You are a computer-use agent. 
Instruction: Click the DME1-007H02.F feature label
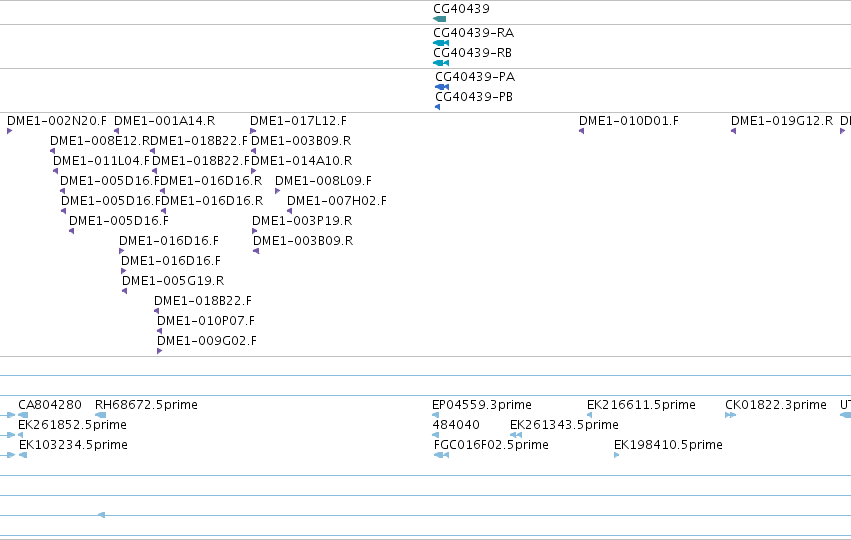[x=336, y=201]
